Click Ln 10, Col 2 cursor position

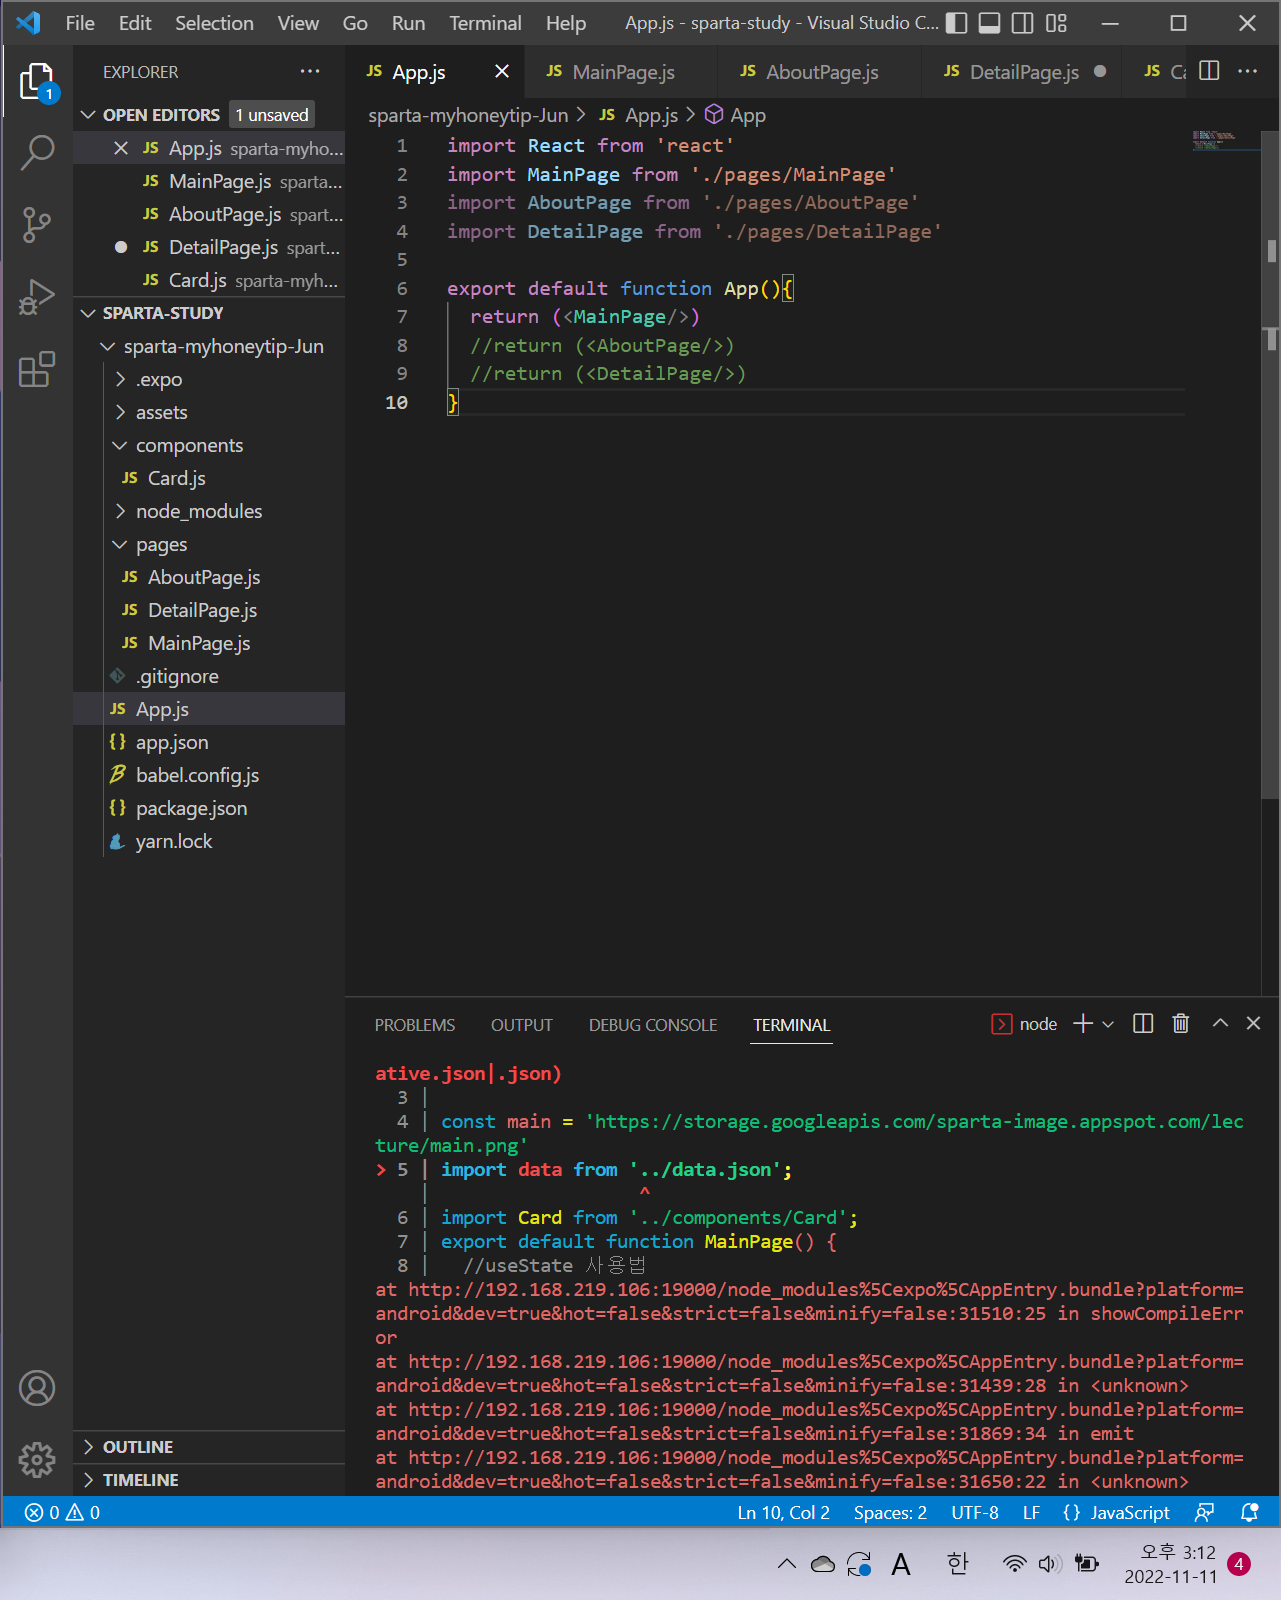(784, 1512)
